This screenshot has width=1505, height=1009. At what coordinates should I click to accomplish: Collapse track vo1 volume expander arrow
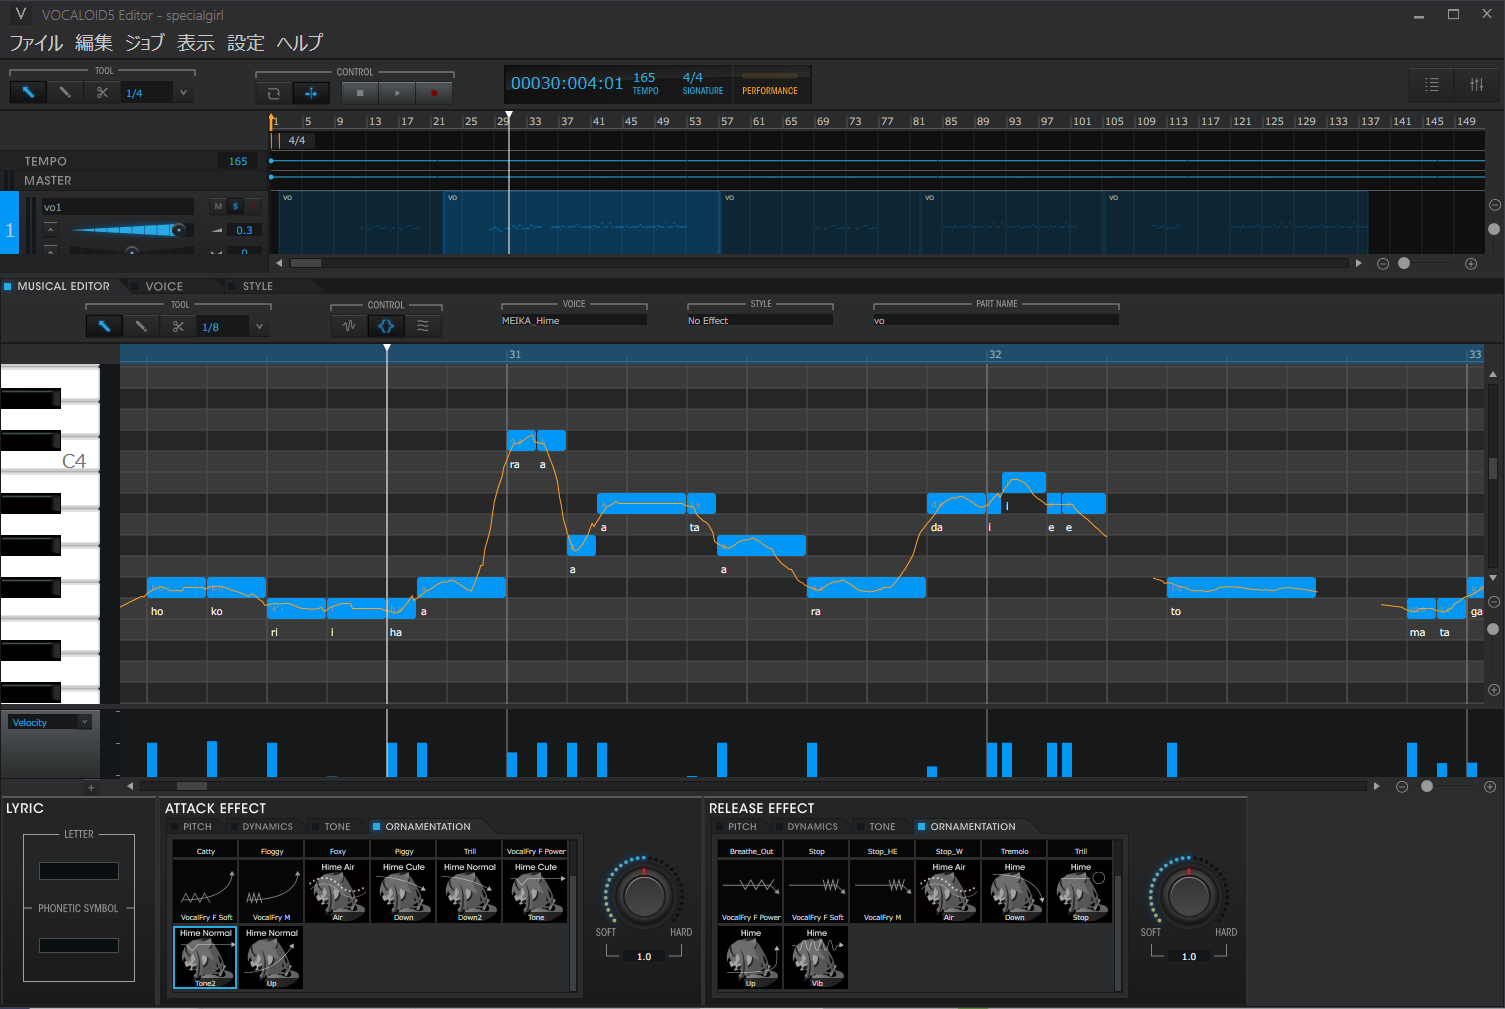(50, 230)
